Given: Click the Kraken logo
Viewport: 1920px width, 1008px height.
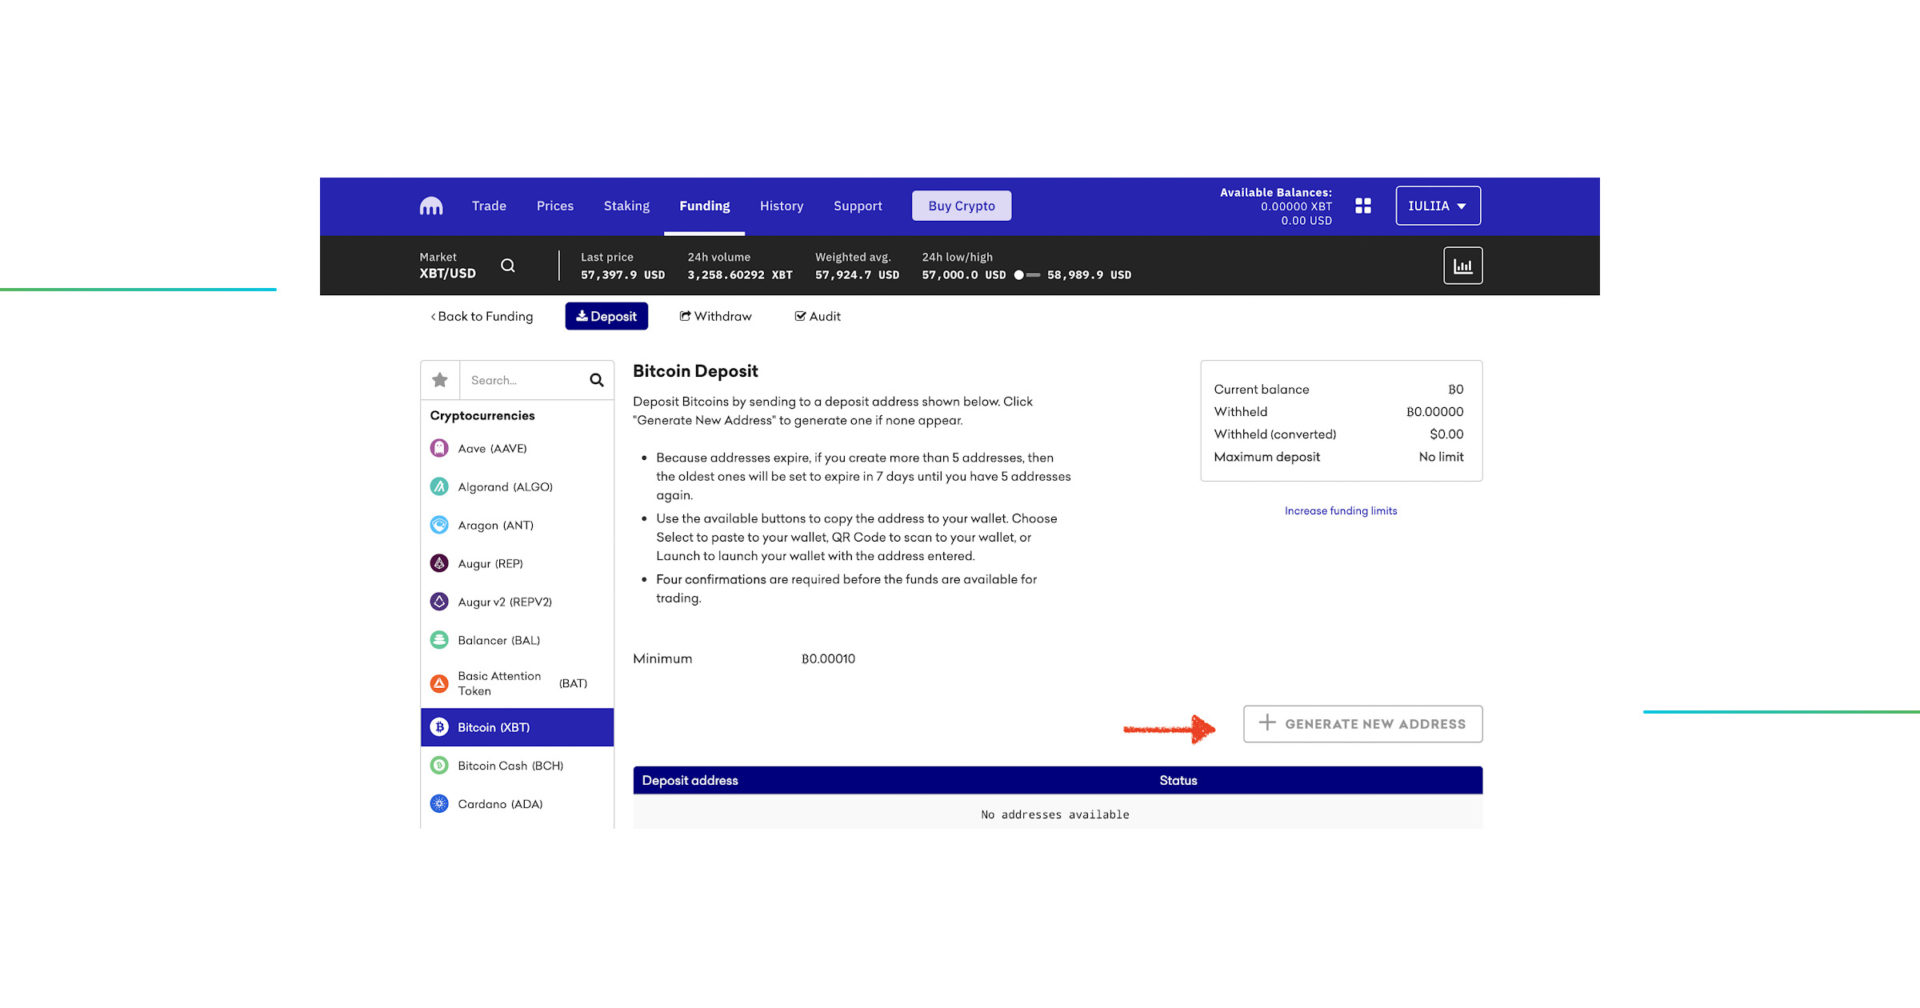Looking at the screenshot, I should pyautogui.click(x=430, y=205).
